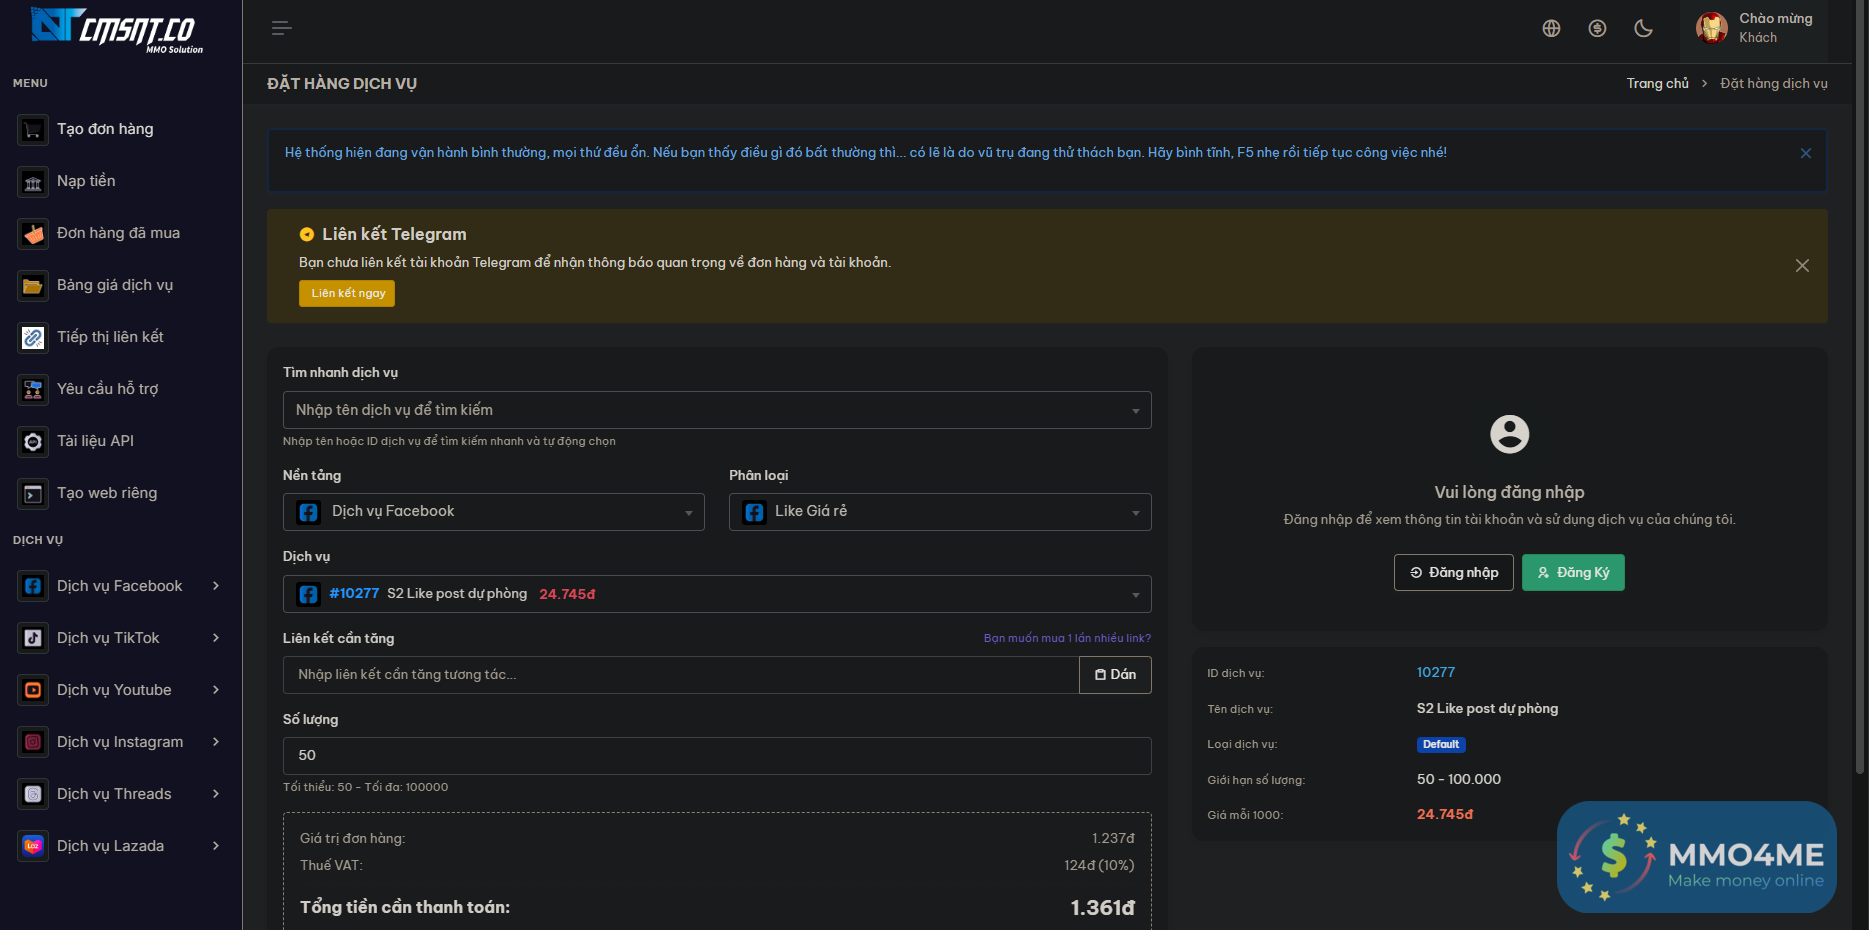Click the Đăng nhập login button
The image size is (1869, 930).
1454,573
